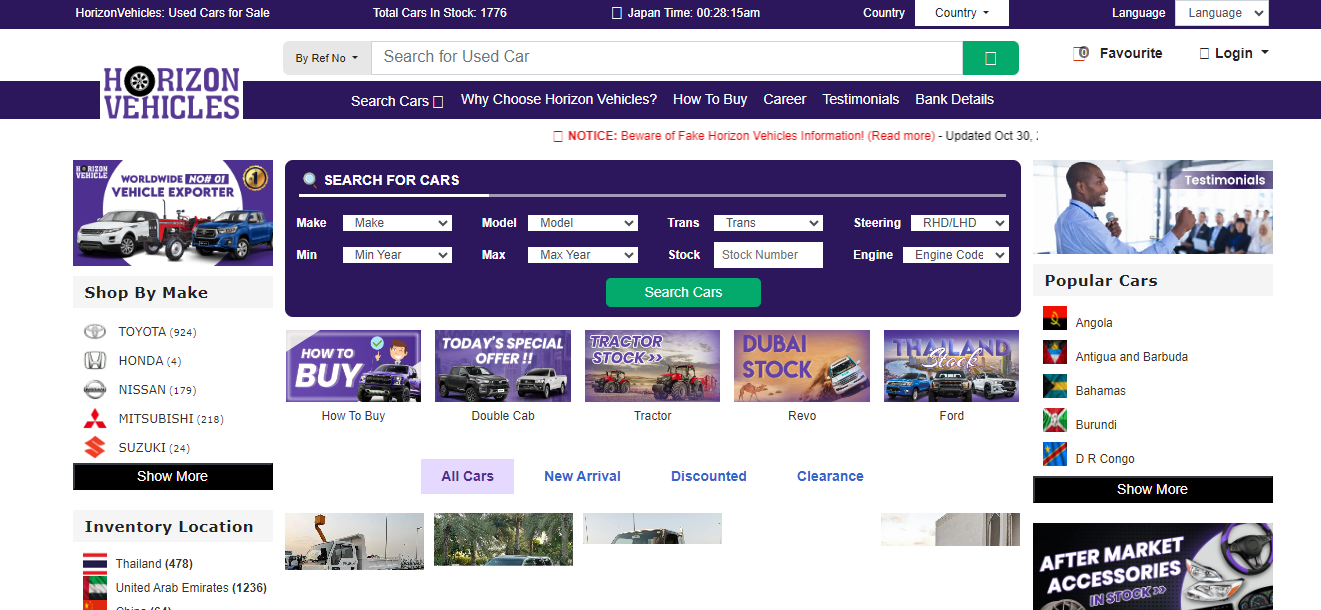Image resolution: width=1321 pixels, height=610 pixels.
Task: Click the Honda brand logo
Action: (x=95, y=361)
